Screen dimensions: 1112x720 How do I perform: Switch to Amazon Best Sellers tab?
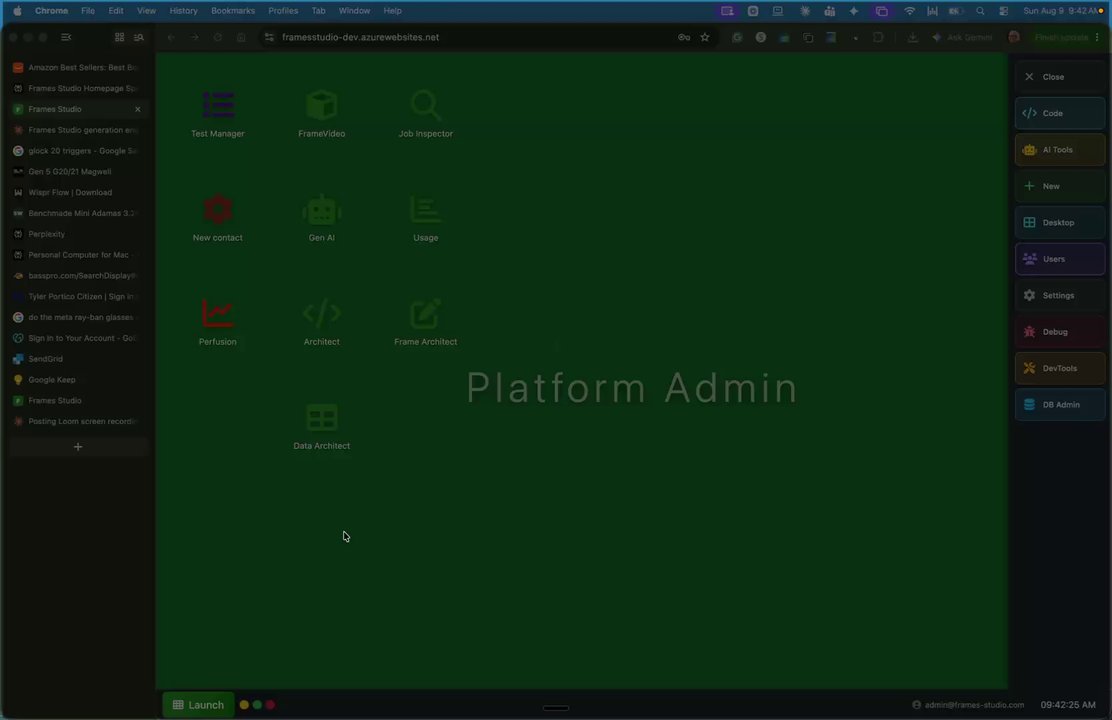[x=77, y=67]
